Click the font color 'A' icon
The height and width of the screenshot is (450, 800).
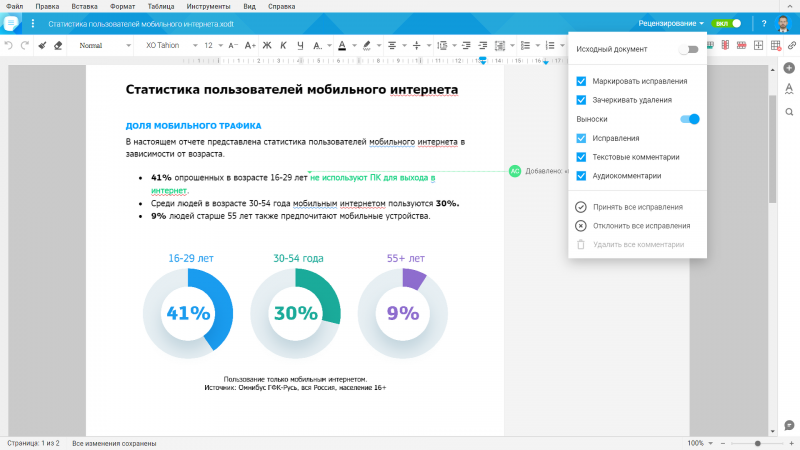click(x=342, y=45)
